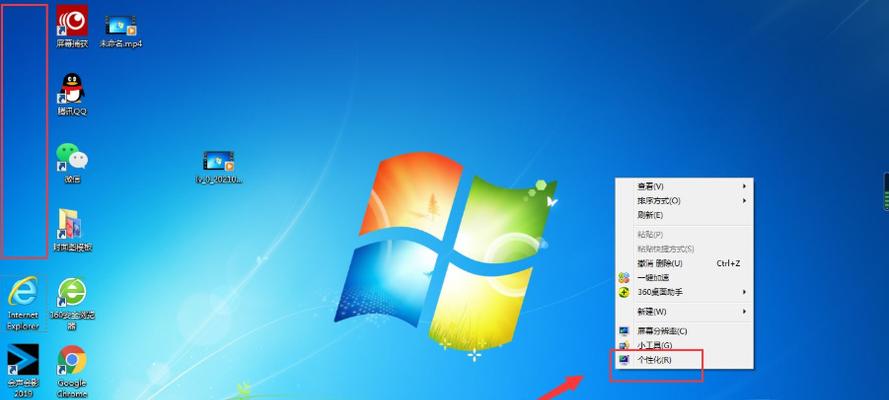The width and height of the screenshot is (889, 400).
Task: Open the 查看(V) submenu in context menu
Action: coord(684,186)
